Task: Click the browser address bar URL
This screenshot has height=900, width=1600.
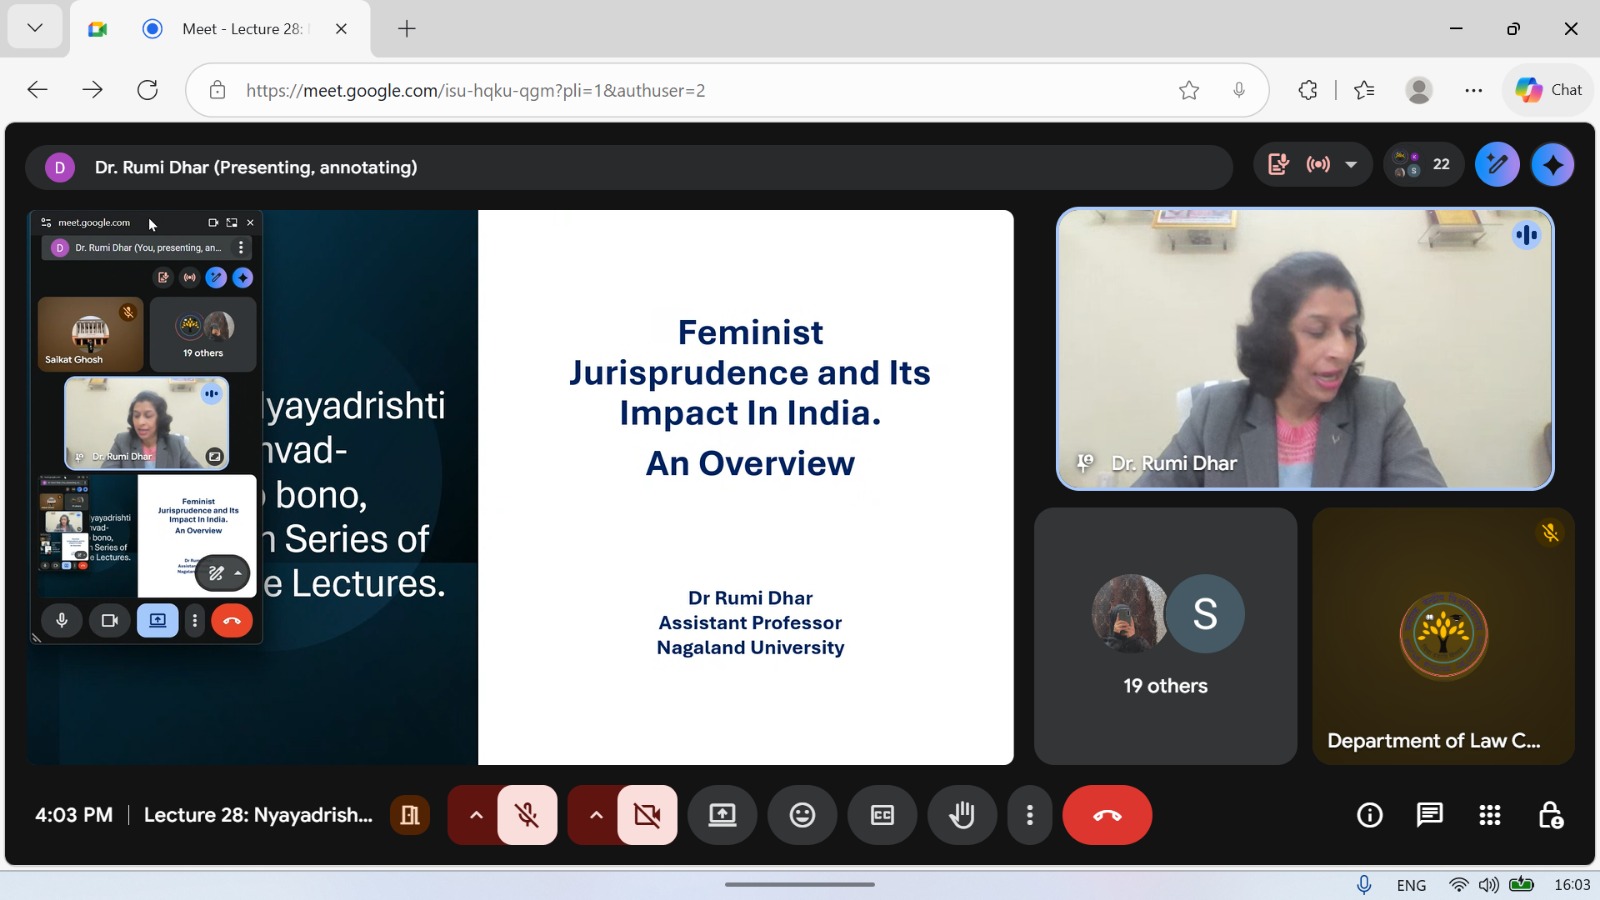Action: (x=475, y=91)
